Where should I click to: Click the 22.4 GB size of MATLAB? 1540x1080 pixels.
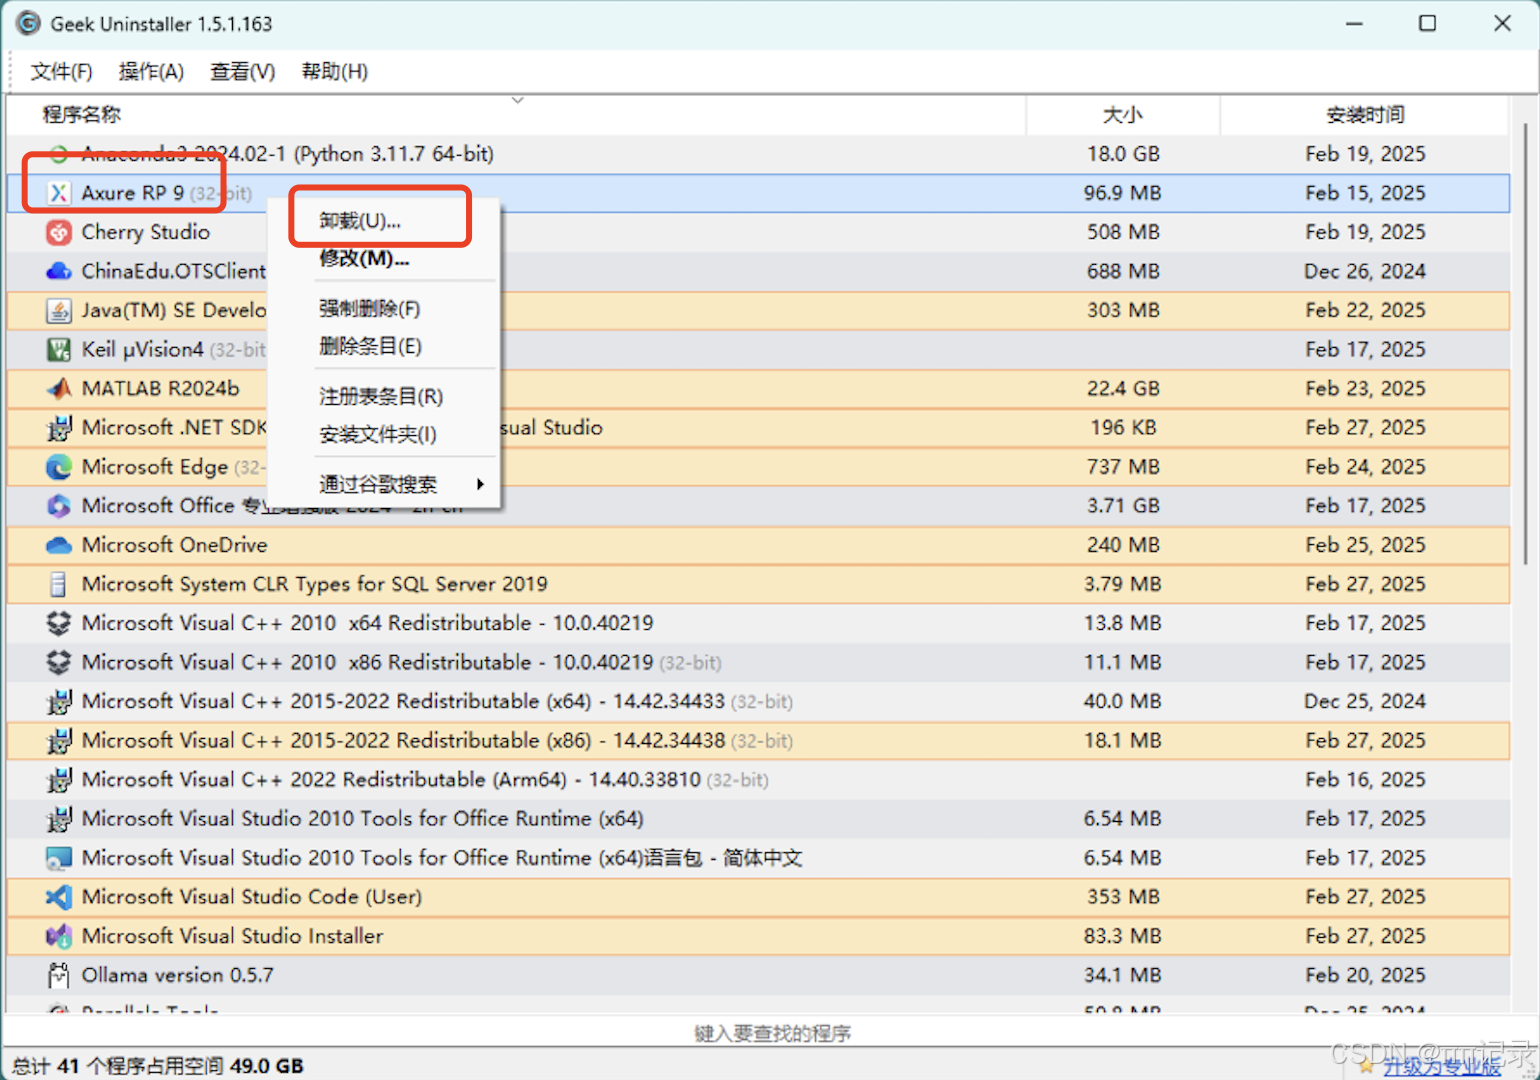pyautogui.click(x=1123, y=388)
